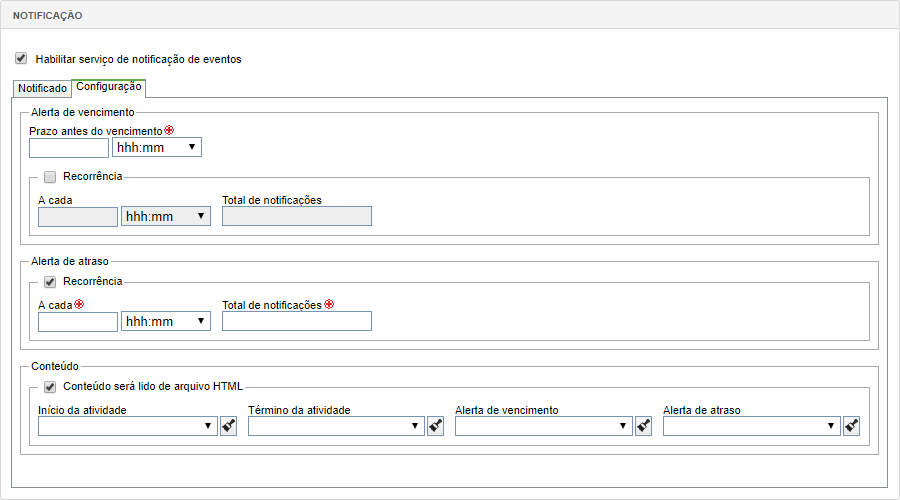Switch to the Notificado tab

(x=42, y=88)
